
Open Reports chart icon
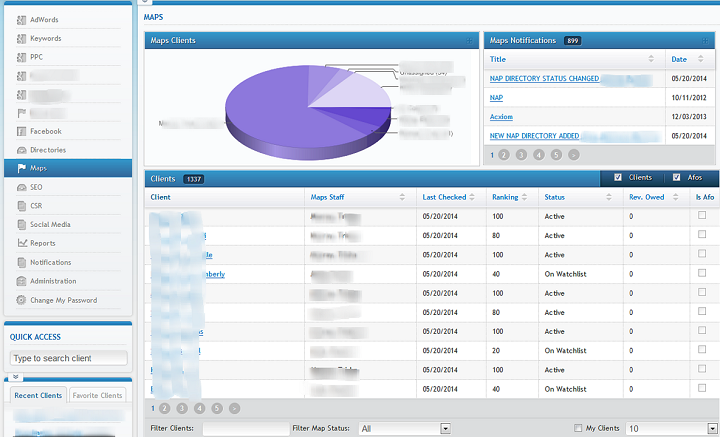click(x=22, y=243)
